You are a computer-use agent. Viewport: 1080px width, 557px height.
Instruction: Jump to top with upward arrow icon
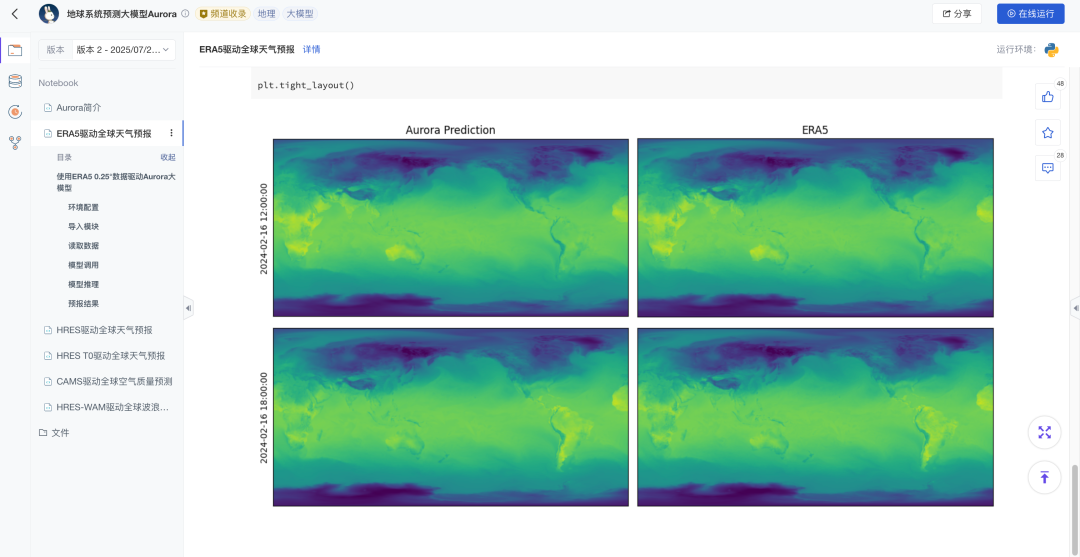1044,477
